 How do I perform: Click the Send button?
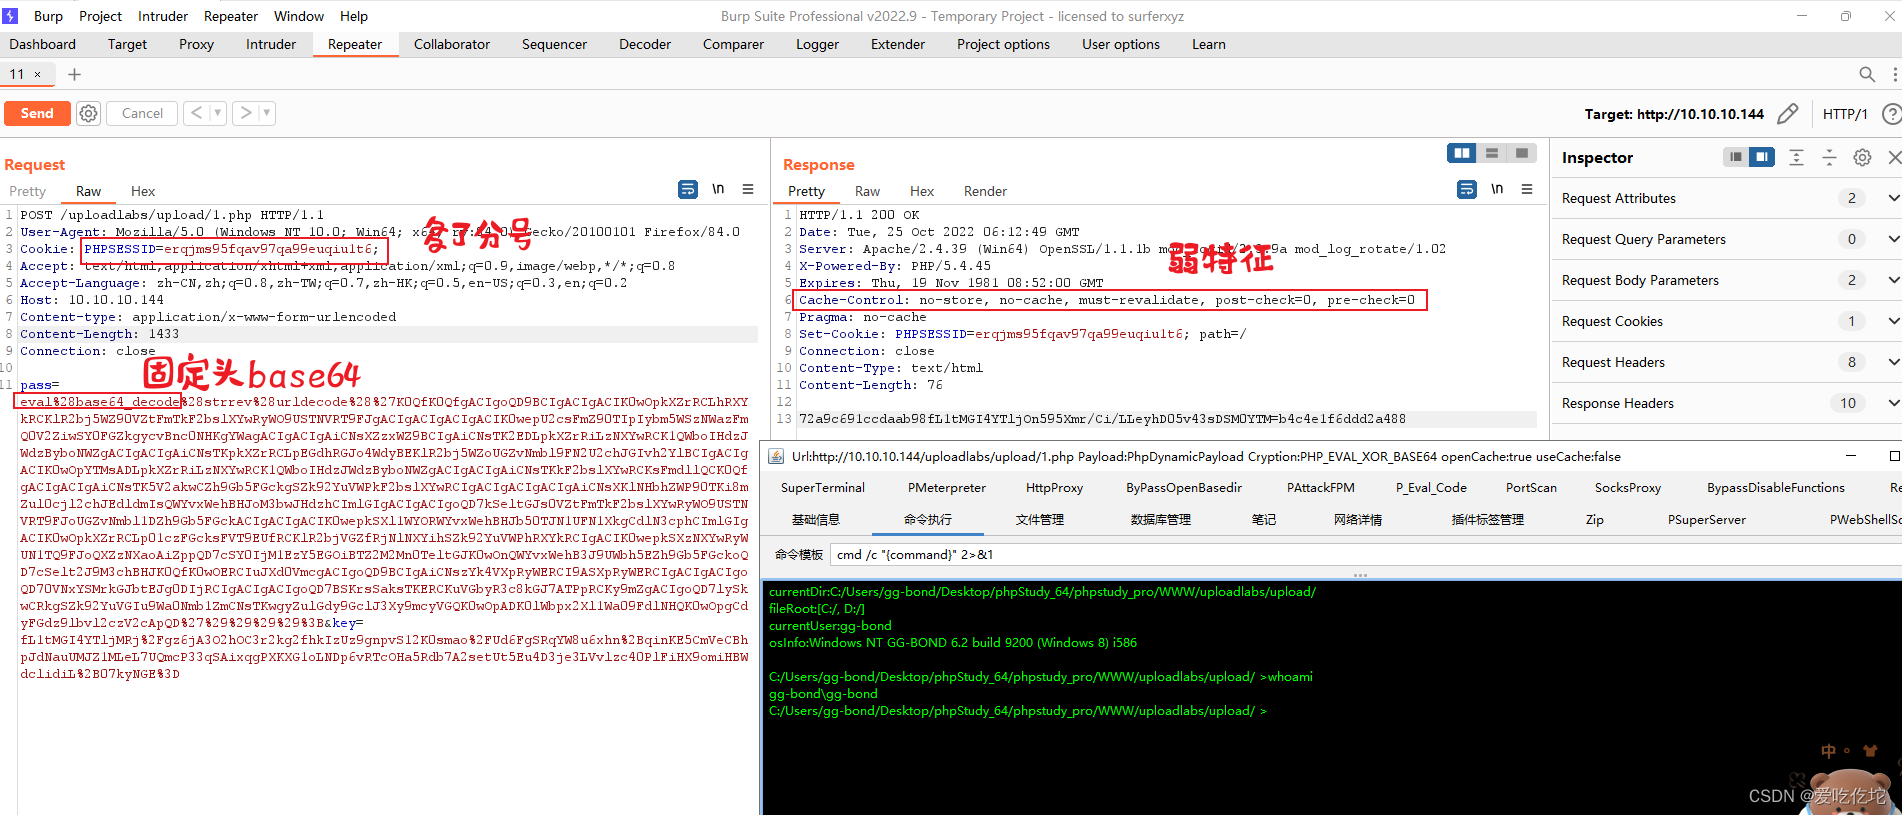pos(37,113)
